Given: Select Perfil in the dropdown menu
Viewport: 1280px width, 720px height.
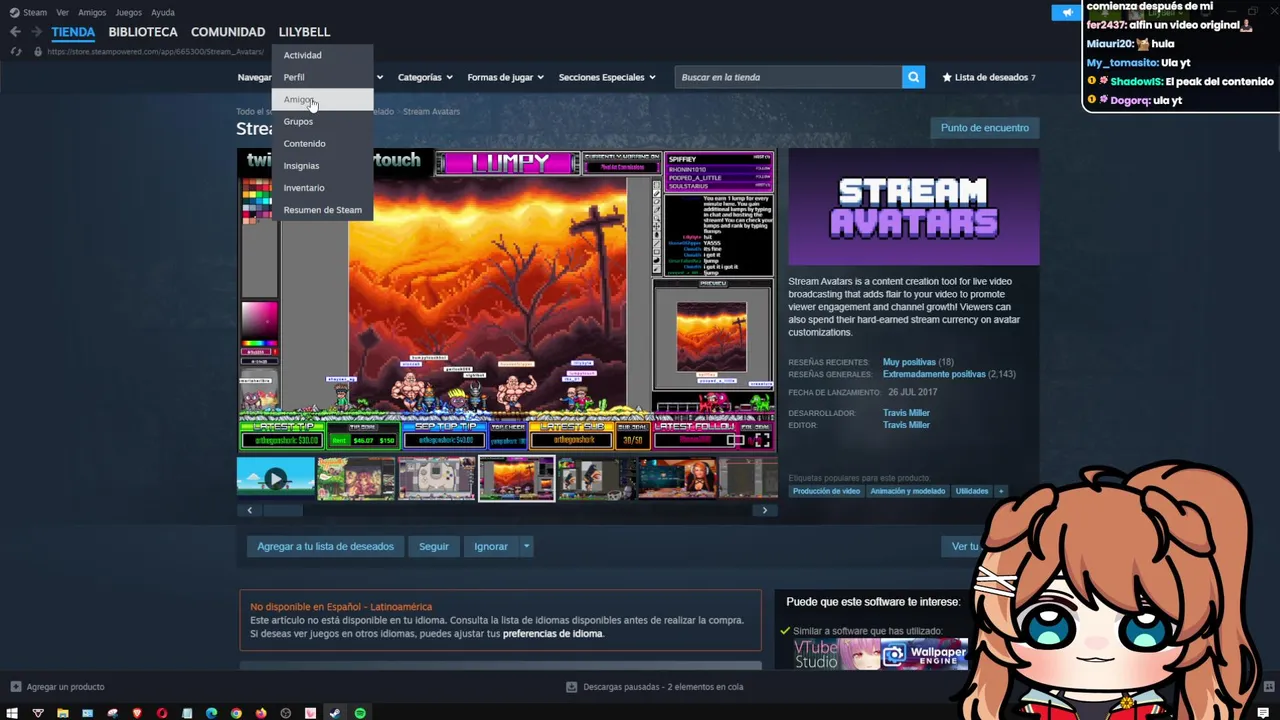Looking at the screenshot, I should (x=322, y=77).
